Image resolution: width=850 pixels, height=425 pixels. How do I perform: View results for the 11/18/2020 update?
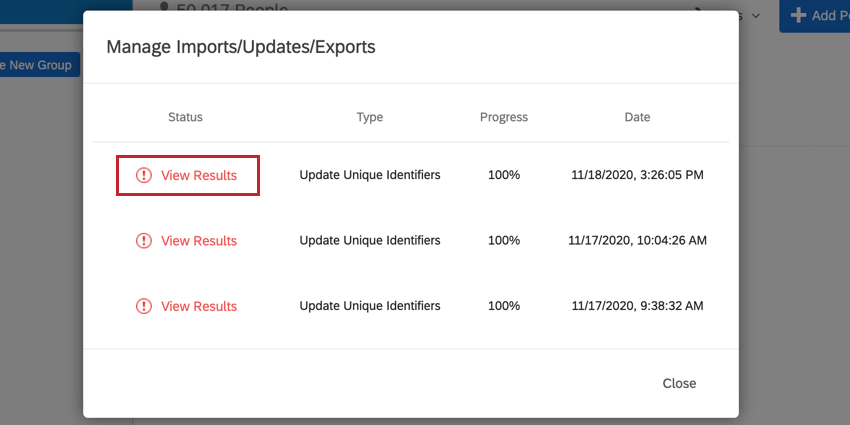(199, 175)
